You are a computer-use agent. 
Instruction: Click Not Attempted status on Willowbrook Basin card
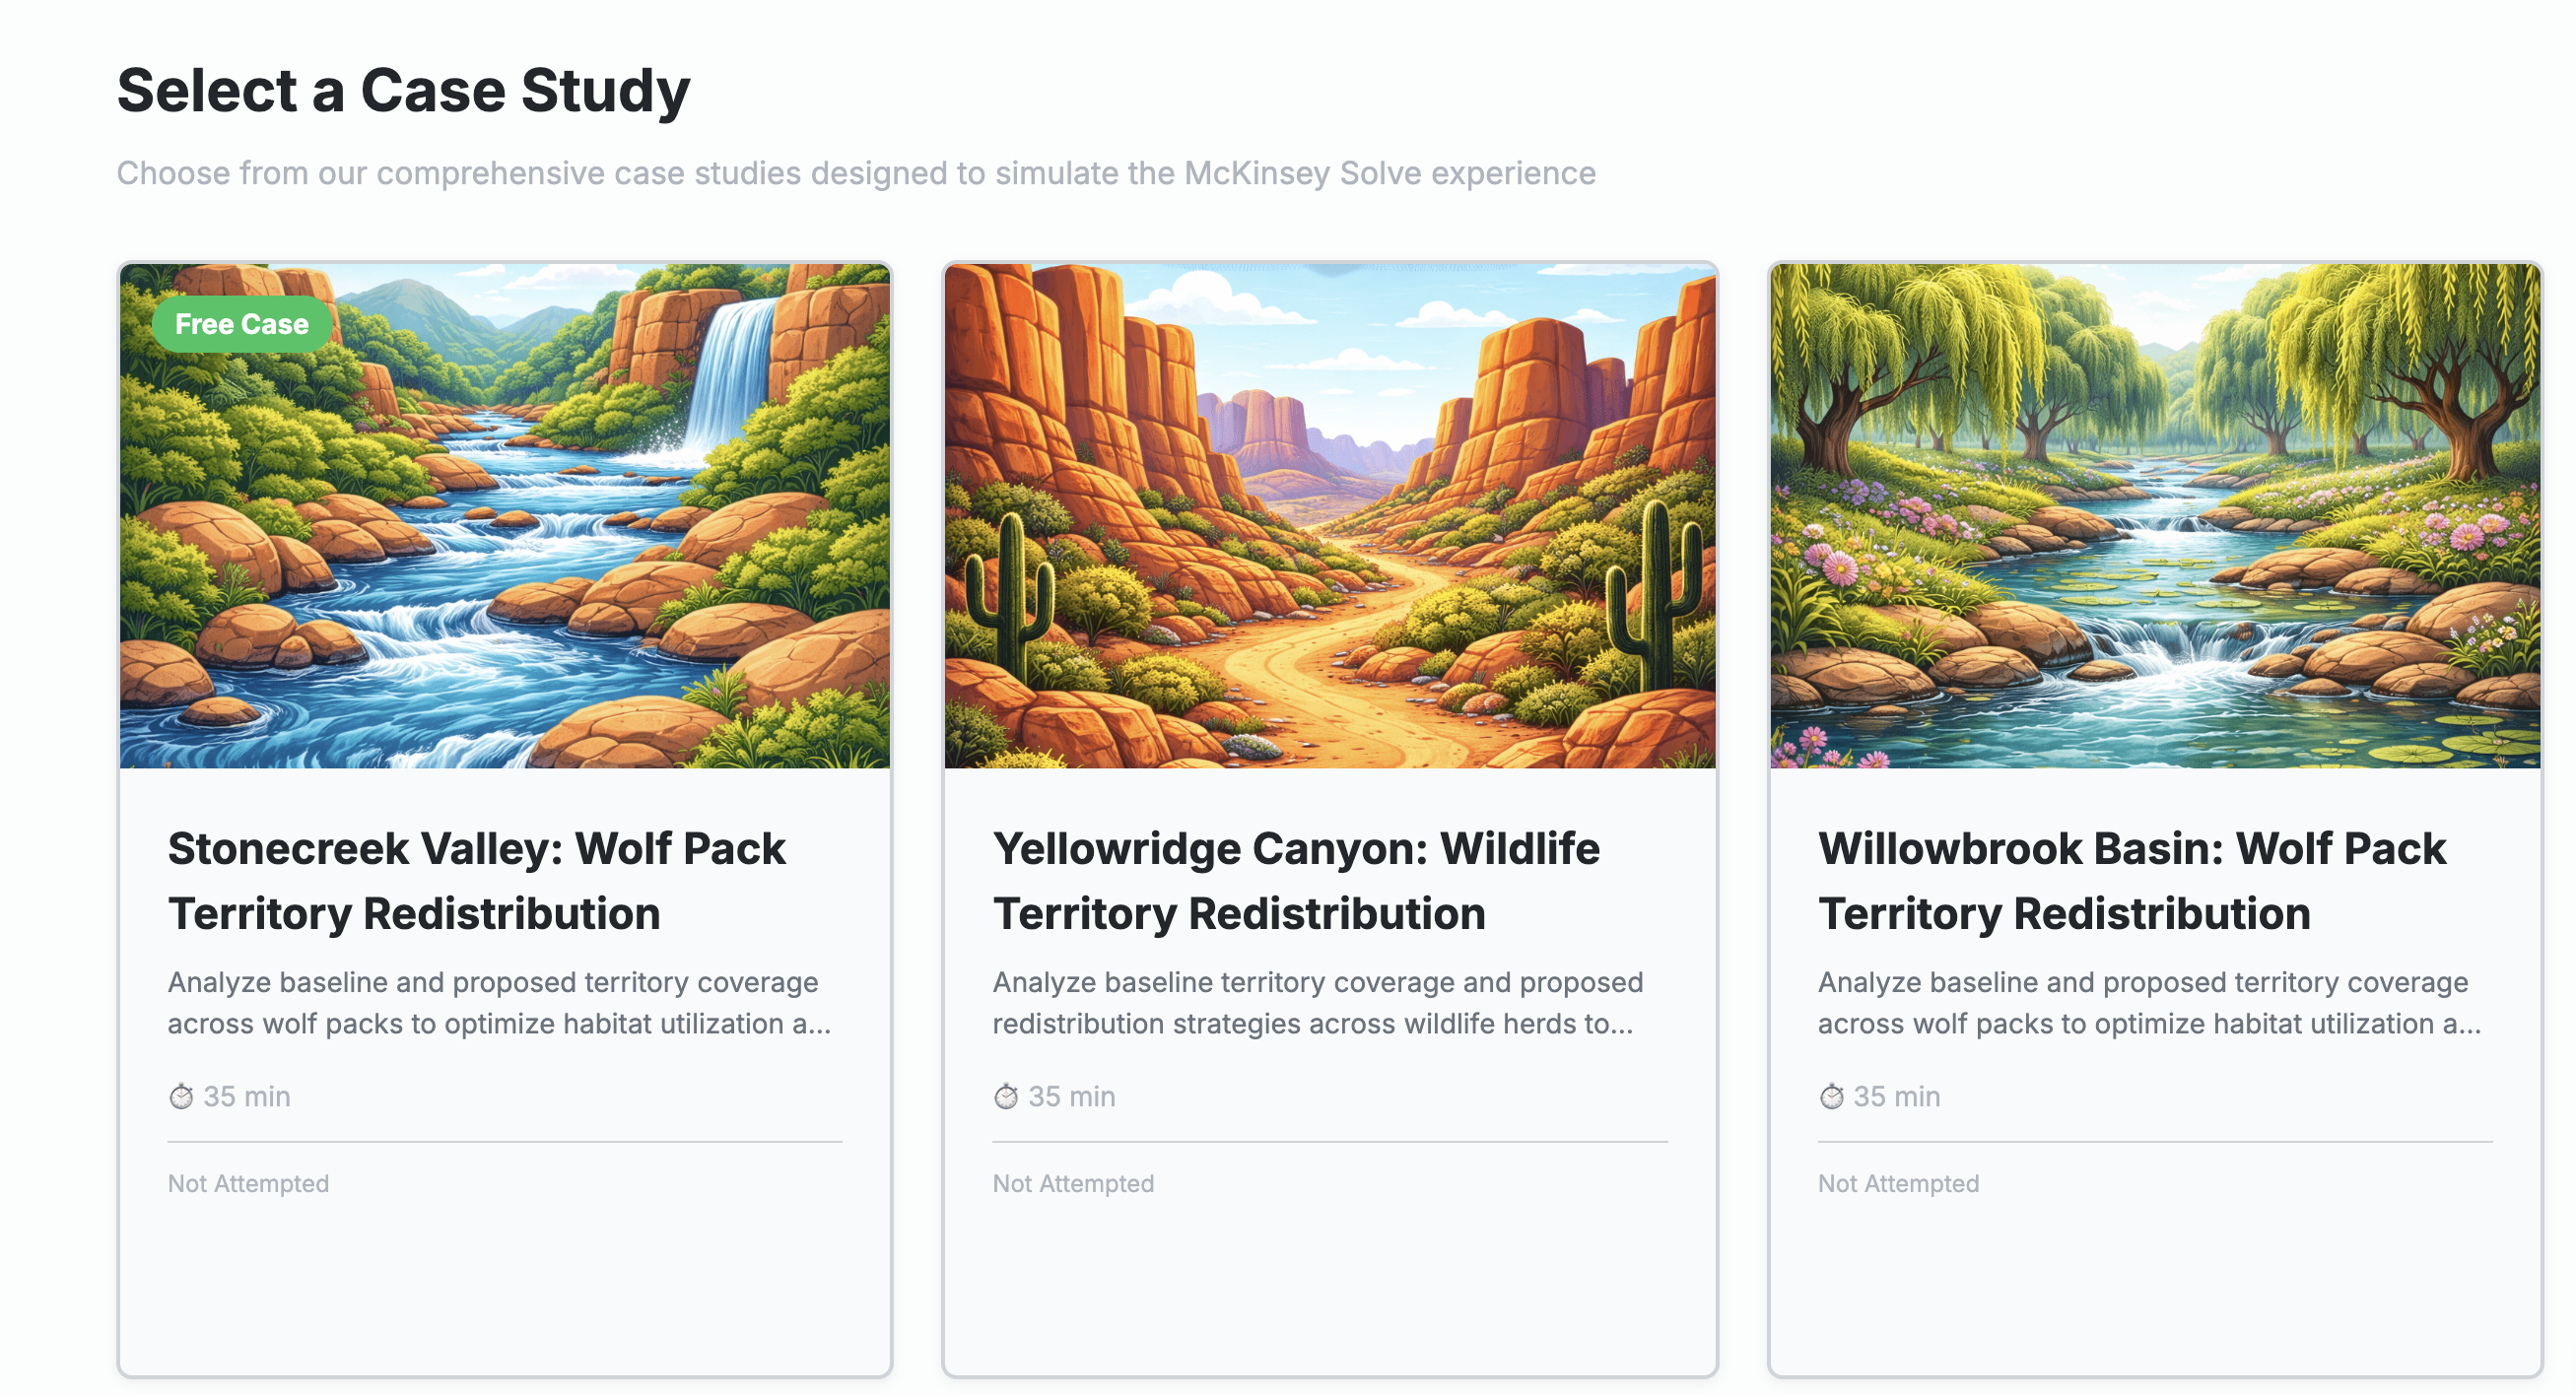(x=1898, y=1183)
